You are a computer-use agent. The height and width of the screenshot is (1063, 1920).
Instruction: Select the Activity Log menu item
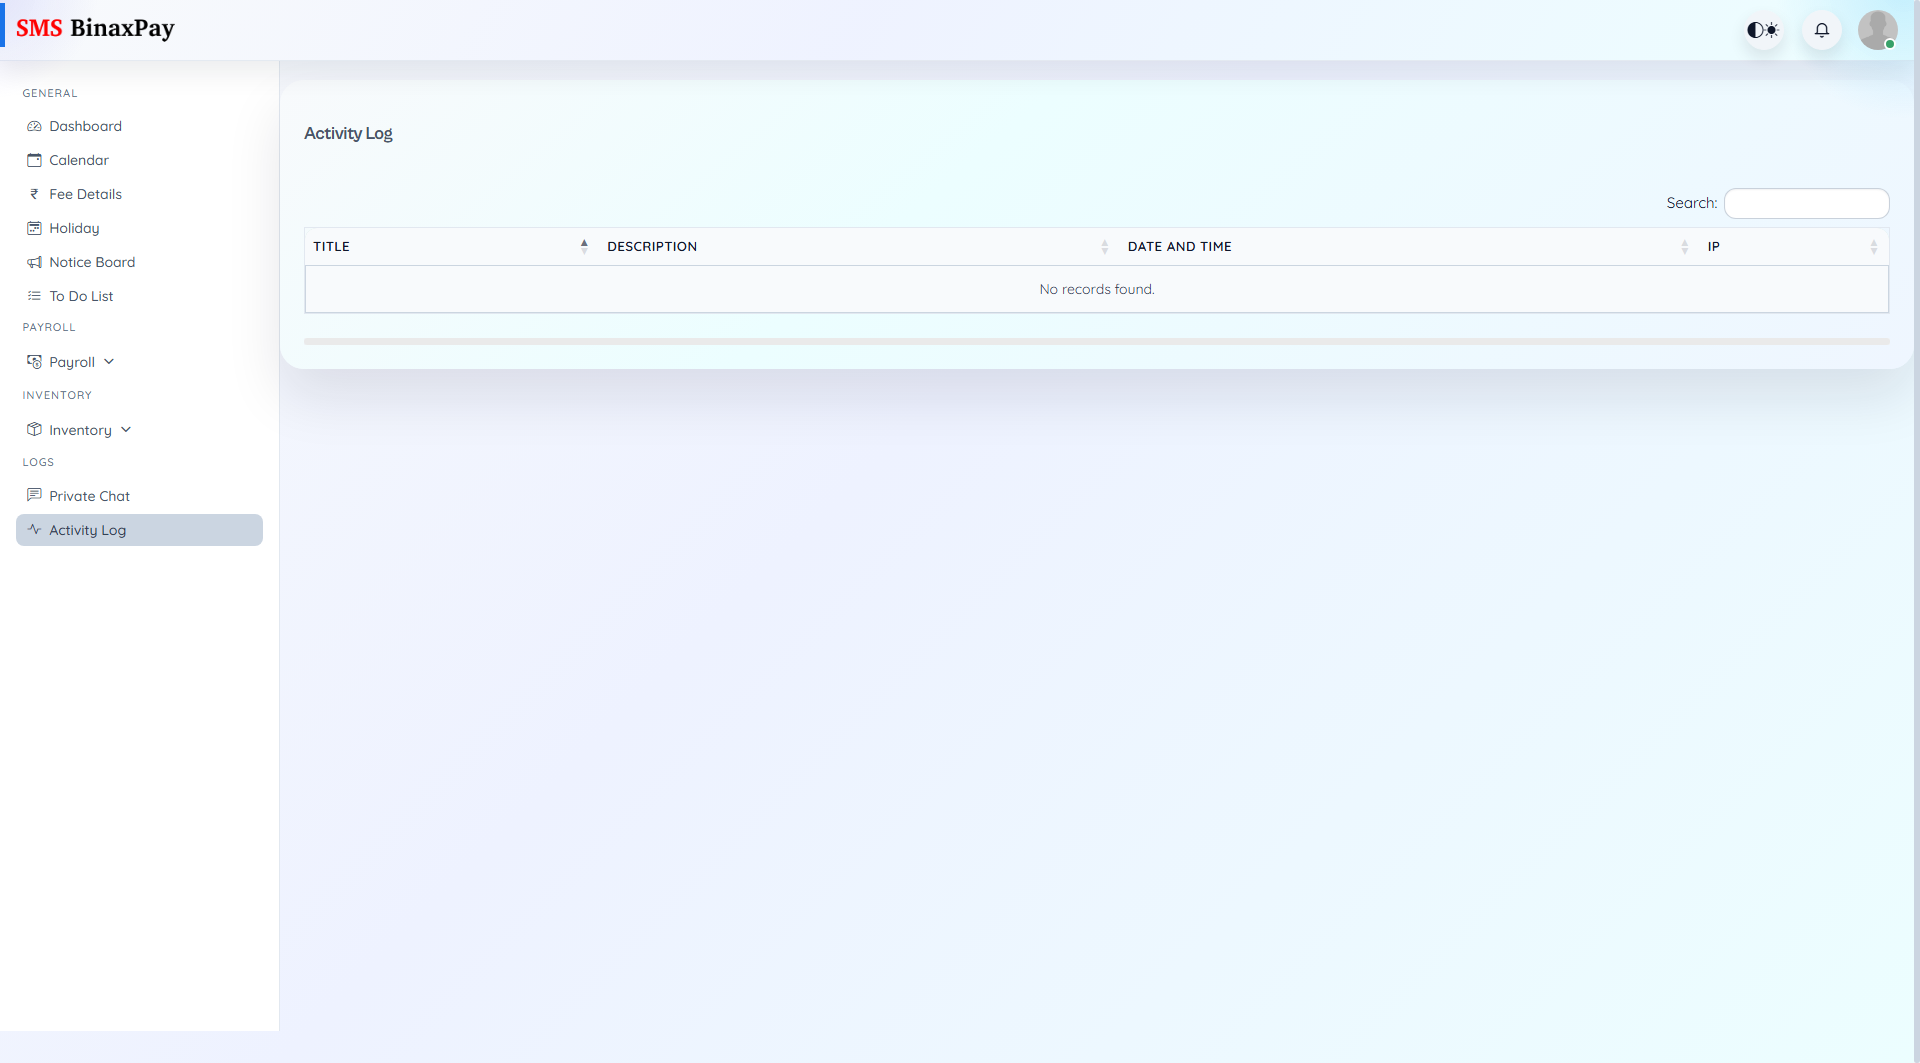click(x=87, y=530)
